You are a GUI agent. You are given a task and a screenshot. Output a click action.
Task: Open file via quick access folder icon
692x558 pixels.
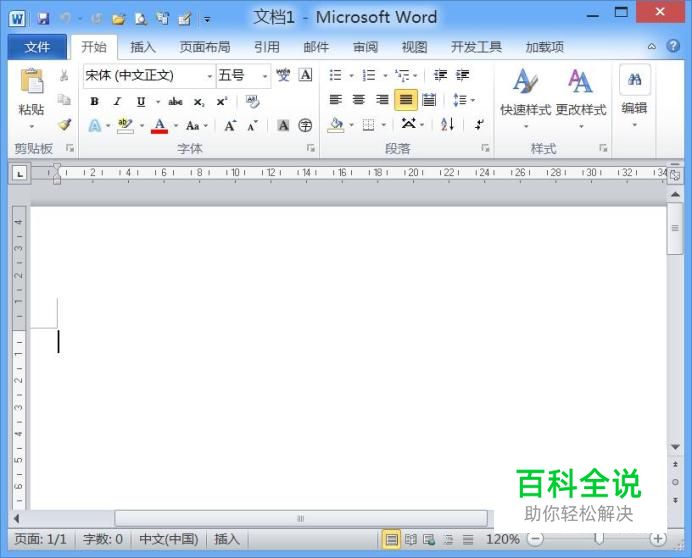pyautogui.click(x=118, y=19)
